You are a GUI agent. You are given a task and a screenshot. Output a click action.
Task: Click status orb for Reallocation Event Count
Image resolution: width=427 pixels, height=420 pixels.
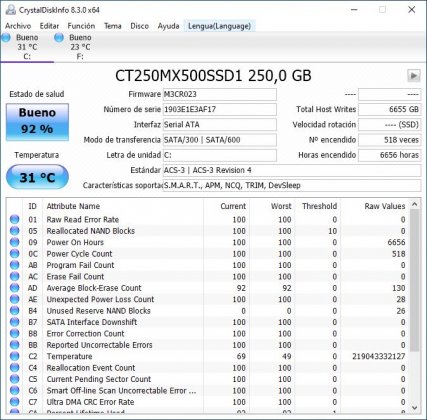15,368
